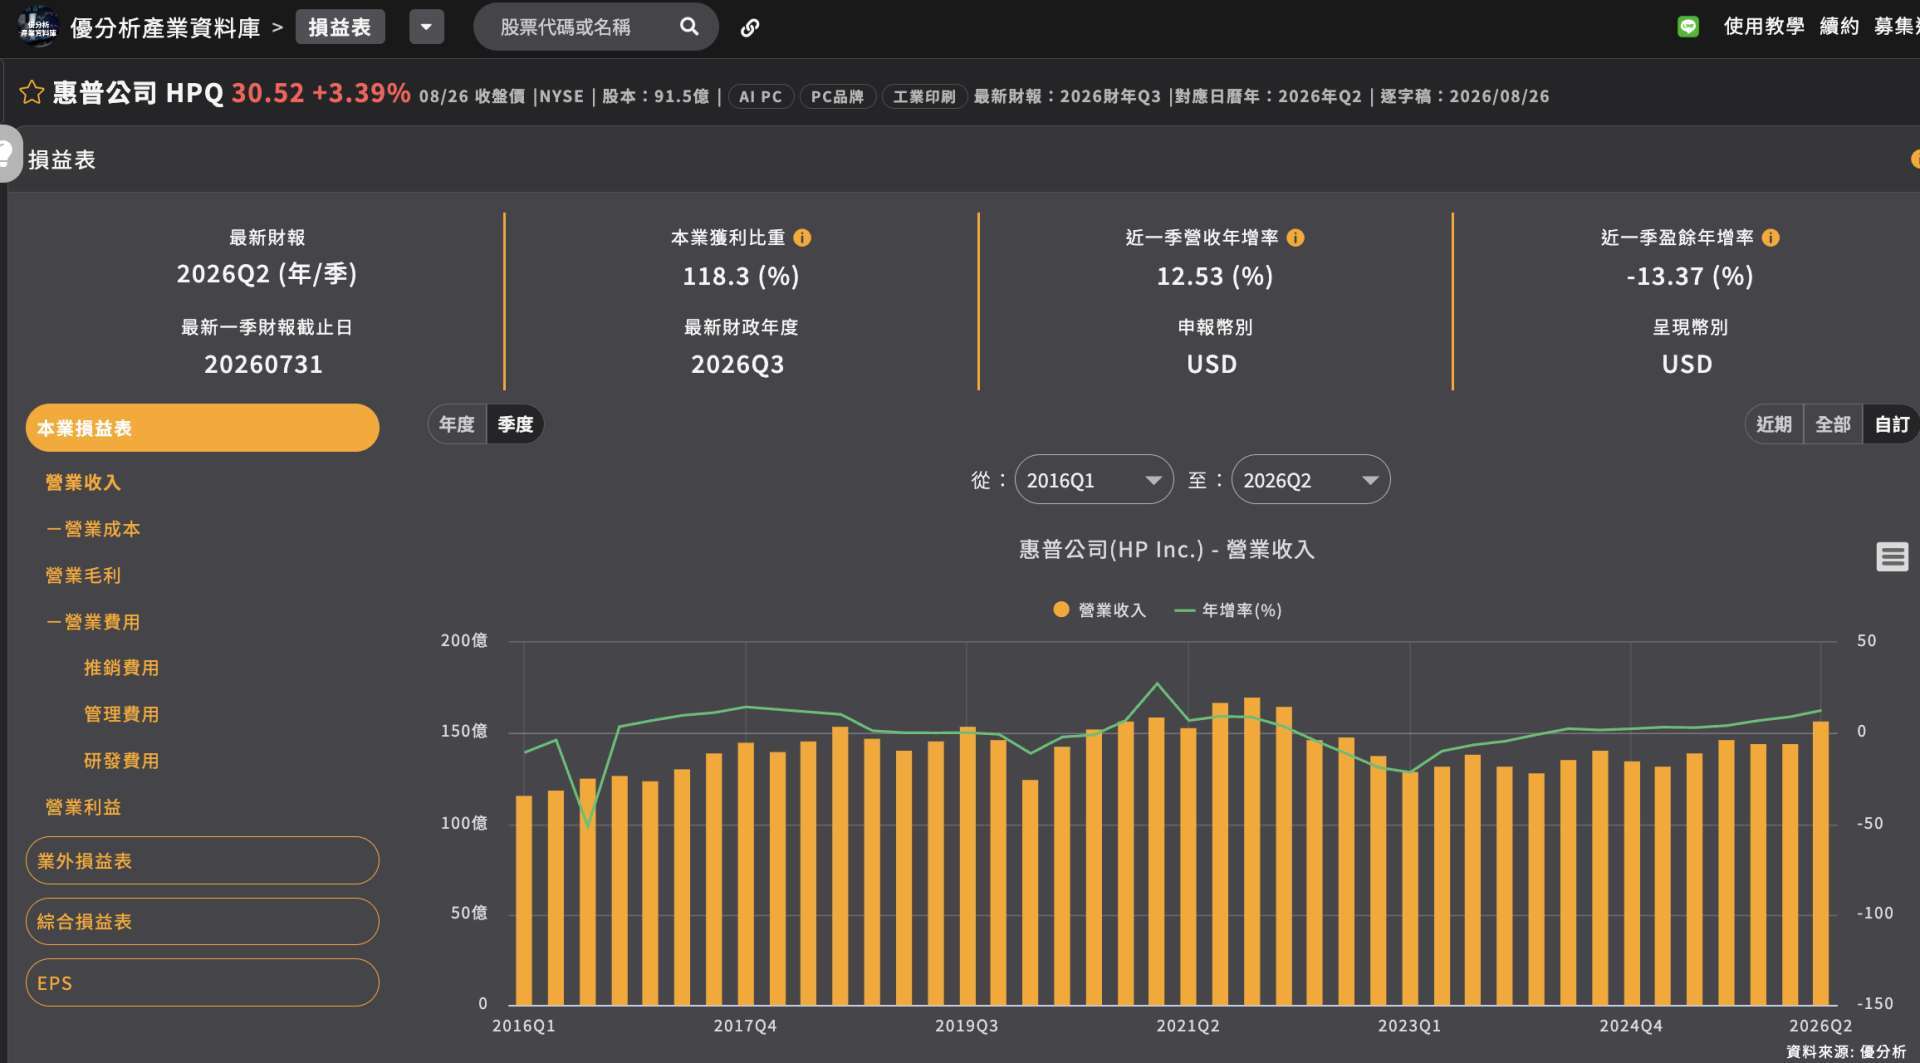
Task: Open EPS section
Action: point(202,983)
